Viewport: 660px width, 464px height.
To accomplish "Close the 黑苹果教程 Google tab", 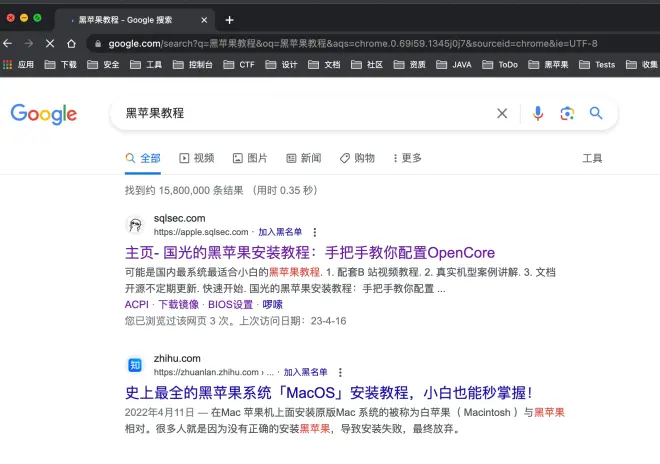I will [x=204, y=20].
